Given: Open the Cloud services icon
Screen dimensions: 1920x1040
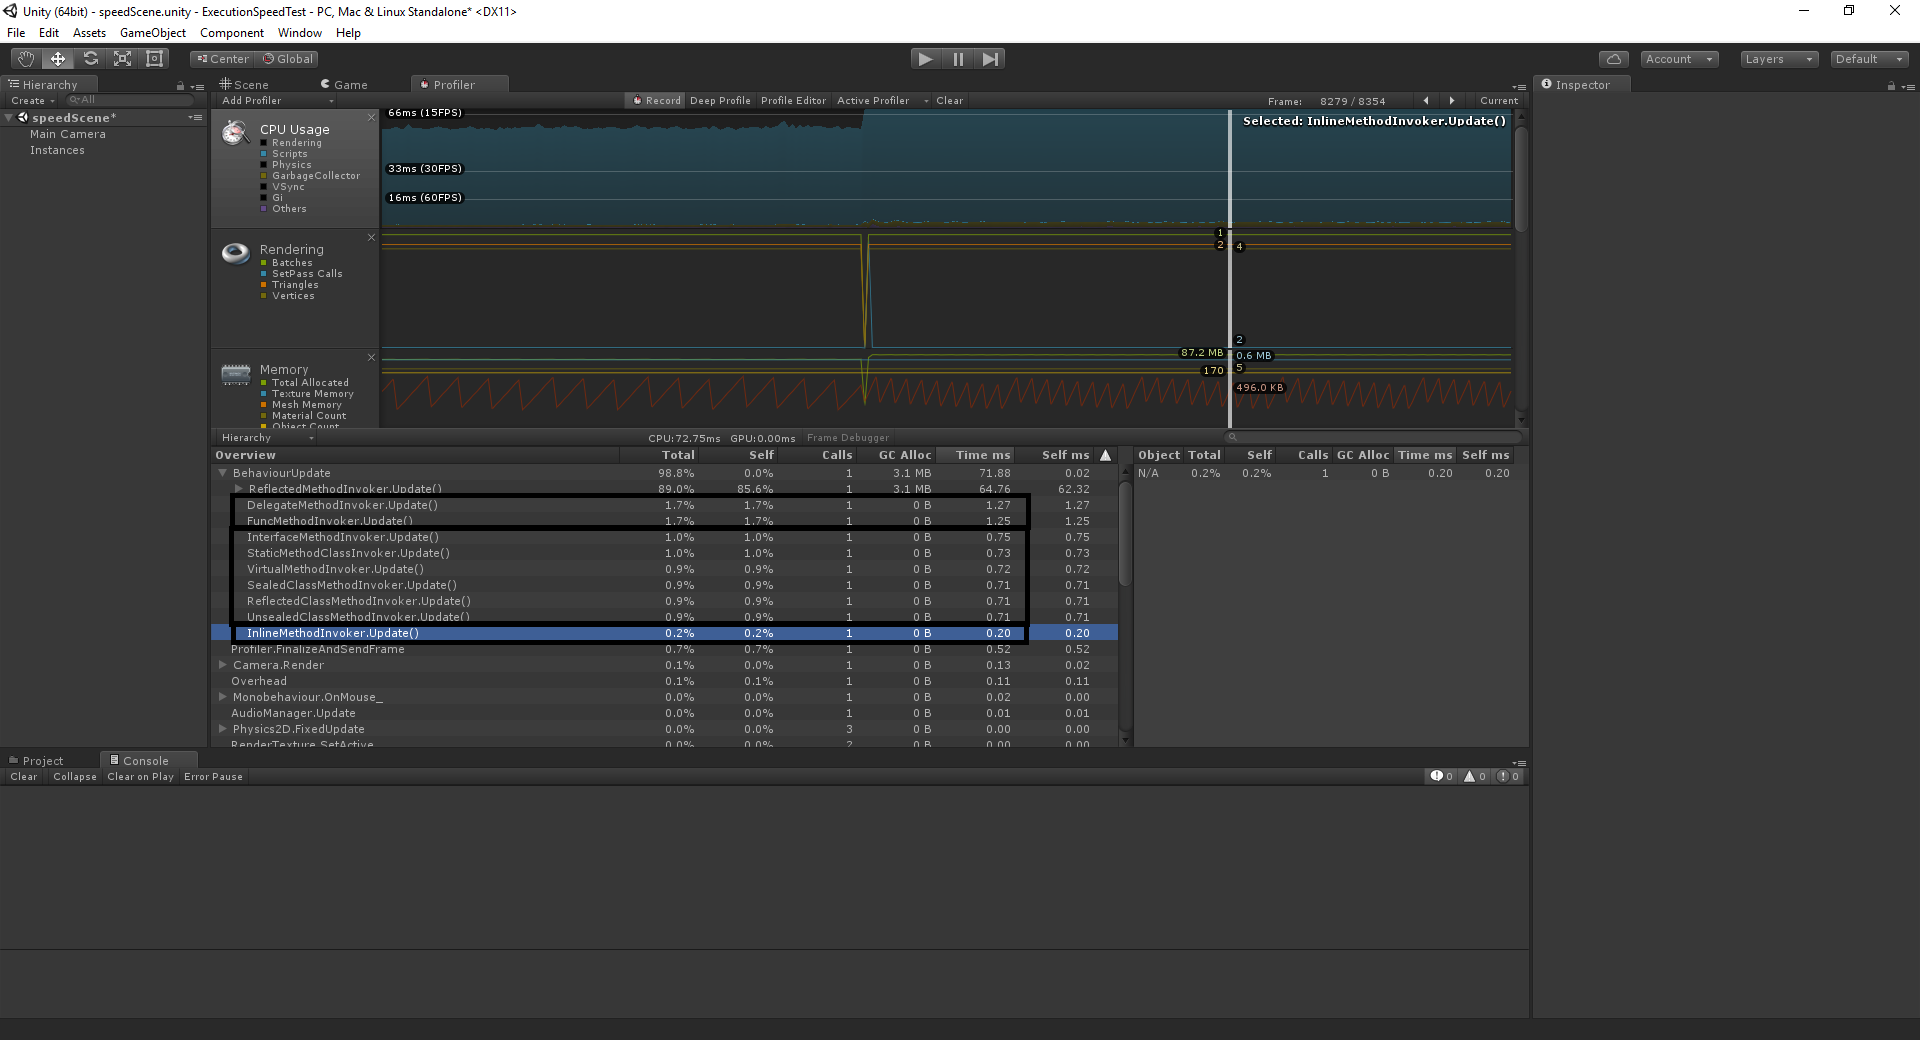Looking at the screenshot, I should coord(1613,59).
